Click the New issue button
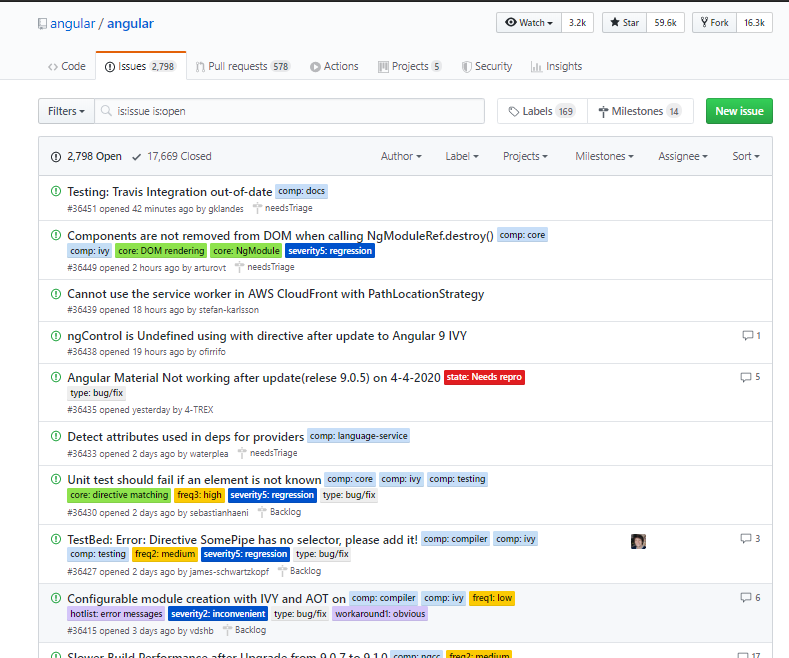 pos(739,111)
